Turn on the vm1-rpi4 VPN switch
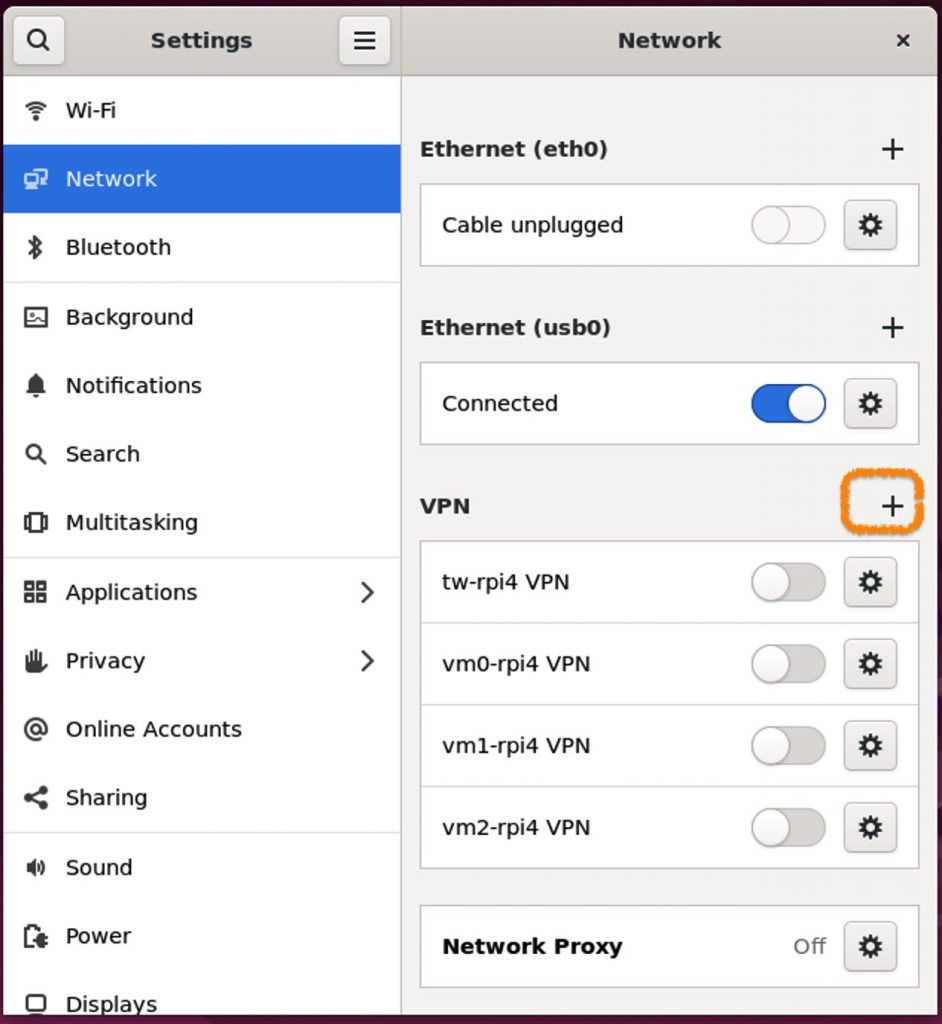Image resolution: width=942 pixels, height=1024 pixels. [788, 746]
